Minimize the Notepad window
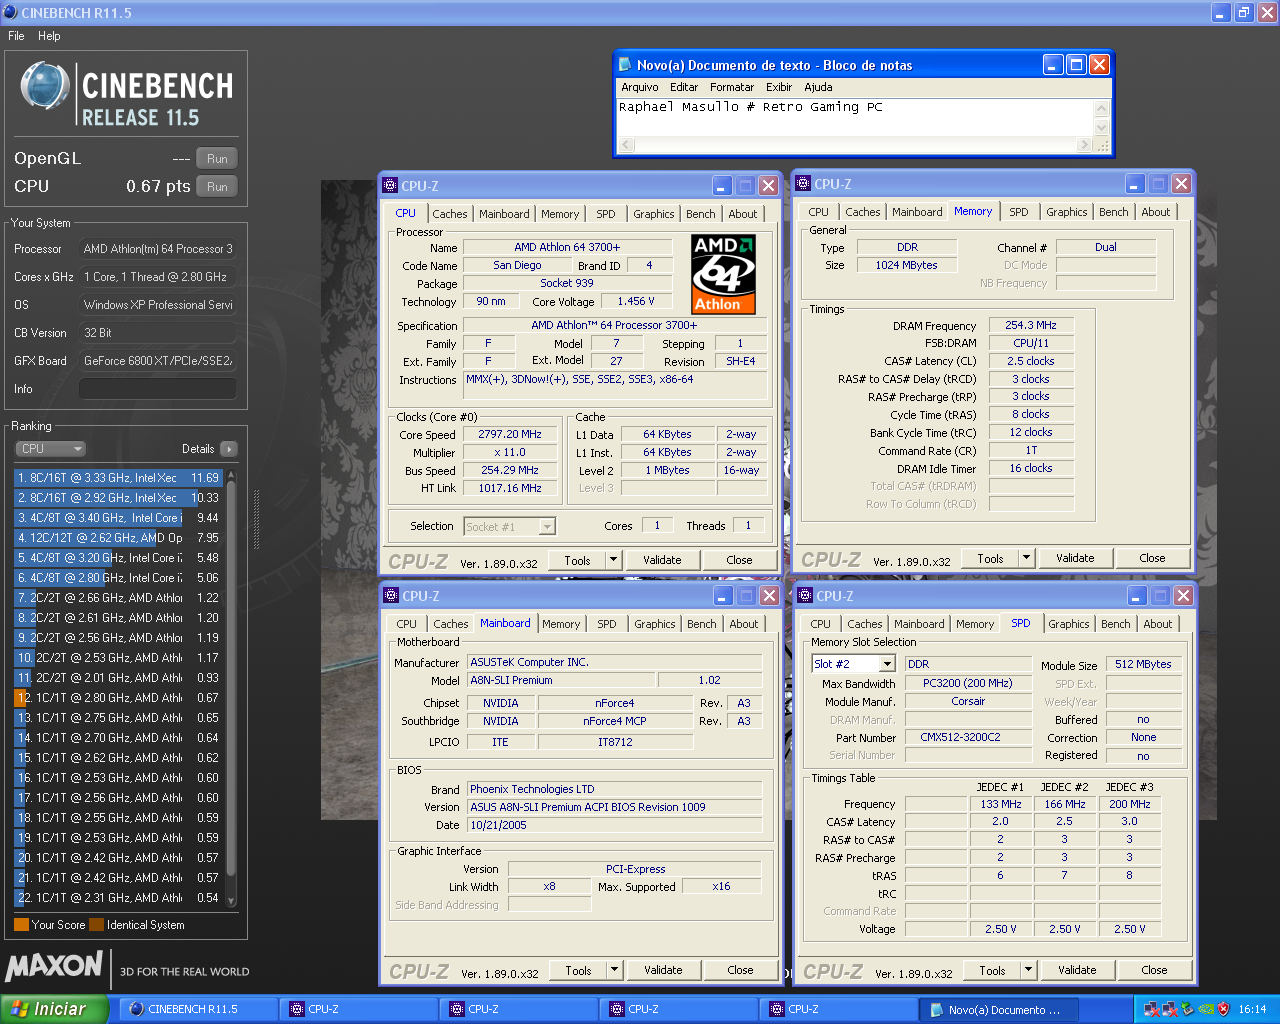The width and height of the screenshot is (1280, 1024). [1053, 65]
